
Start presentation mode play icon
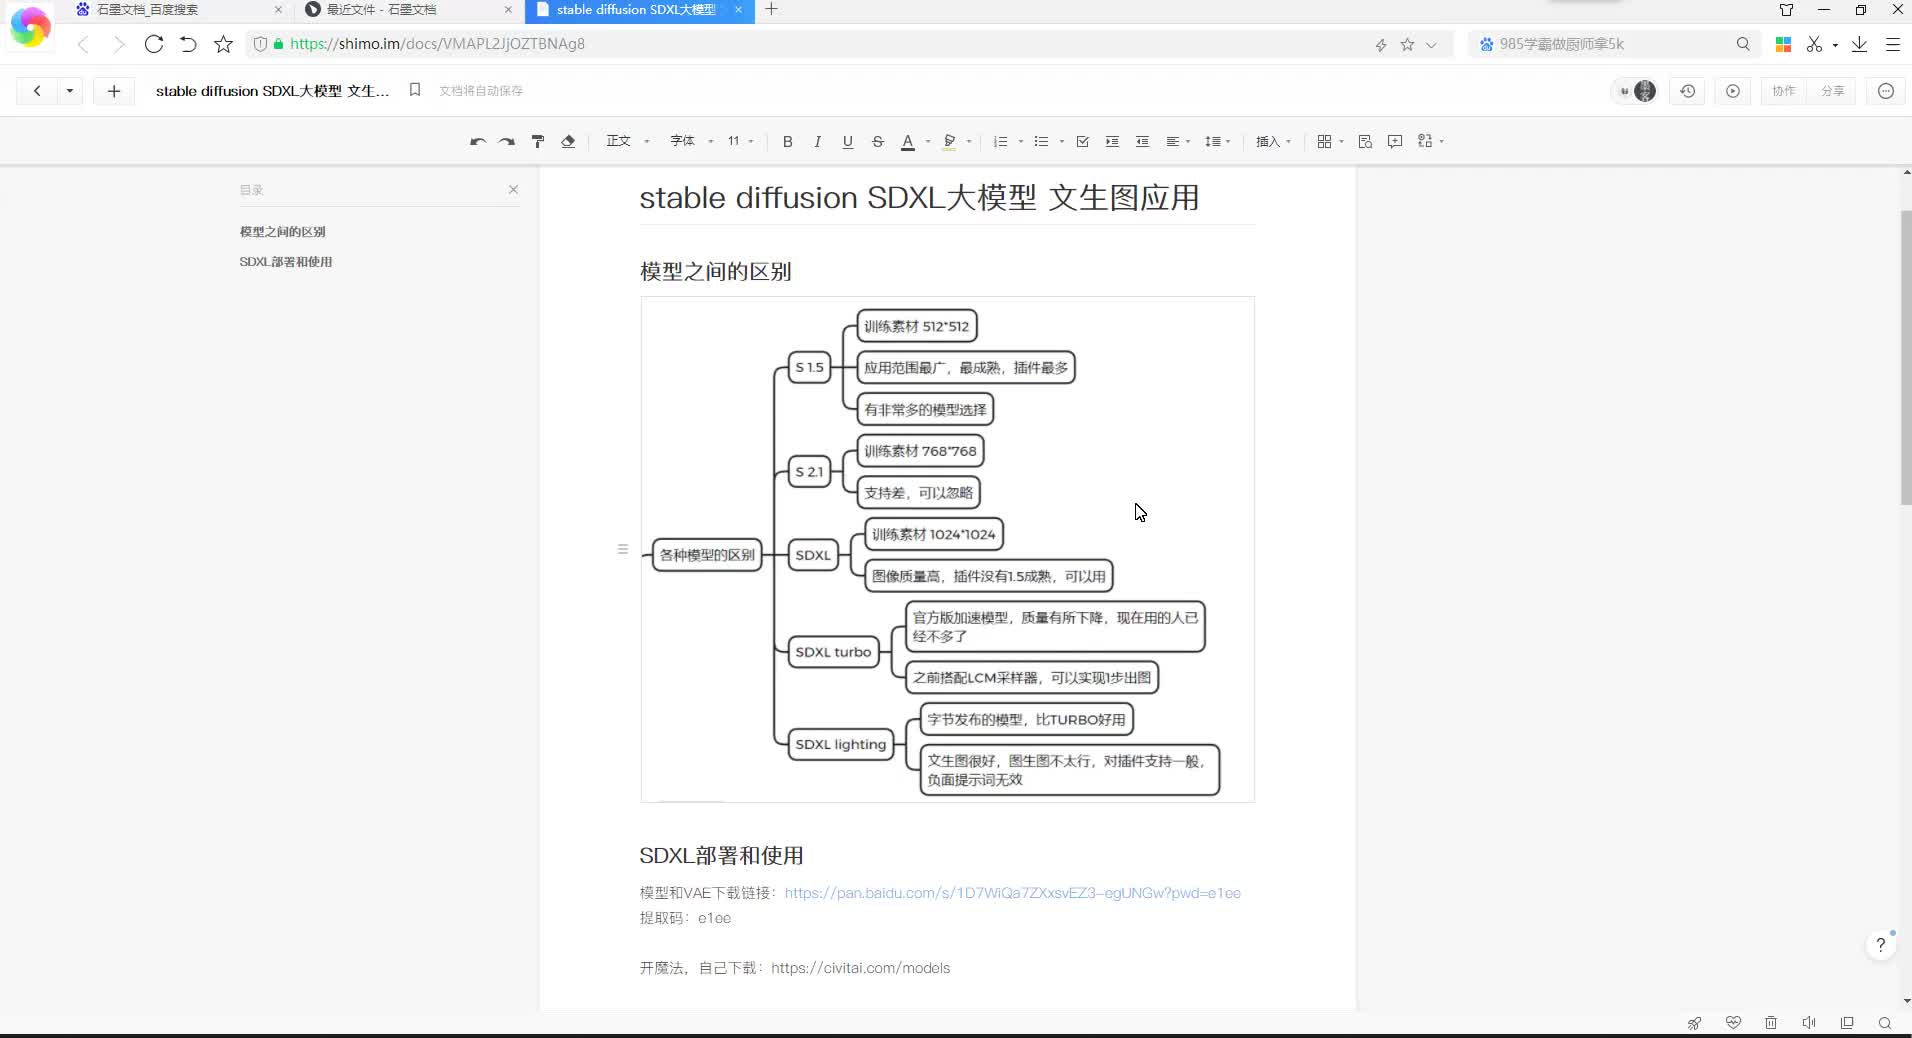pyautogui.click(x=1733, y=91)
